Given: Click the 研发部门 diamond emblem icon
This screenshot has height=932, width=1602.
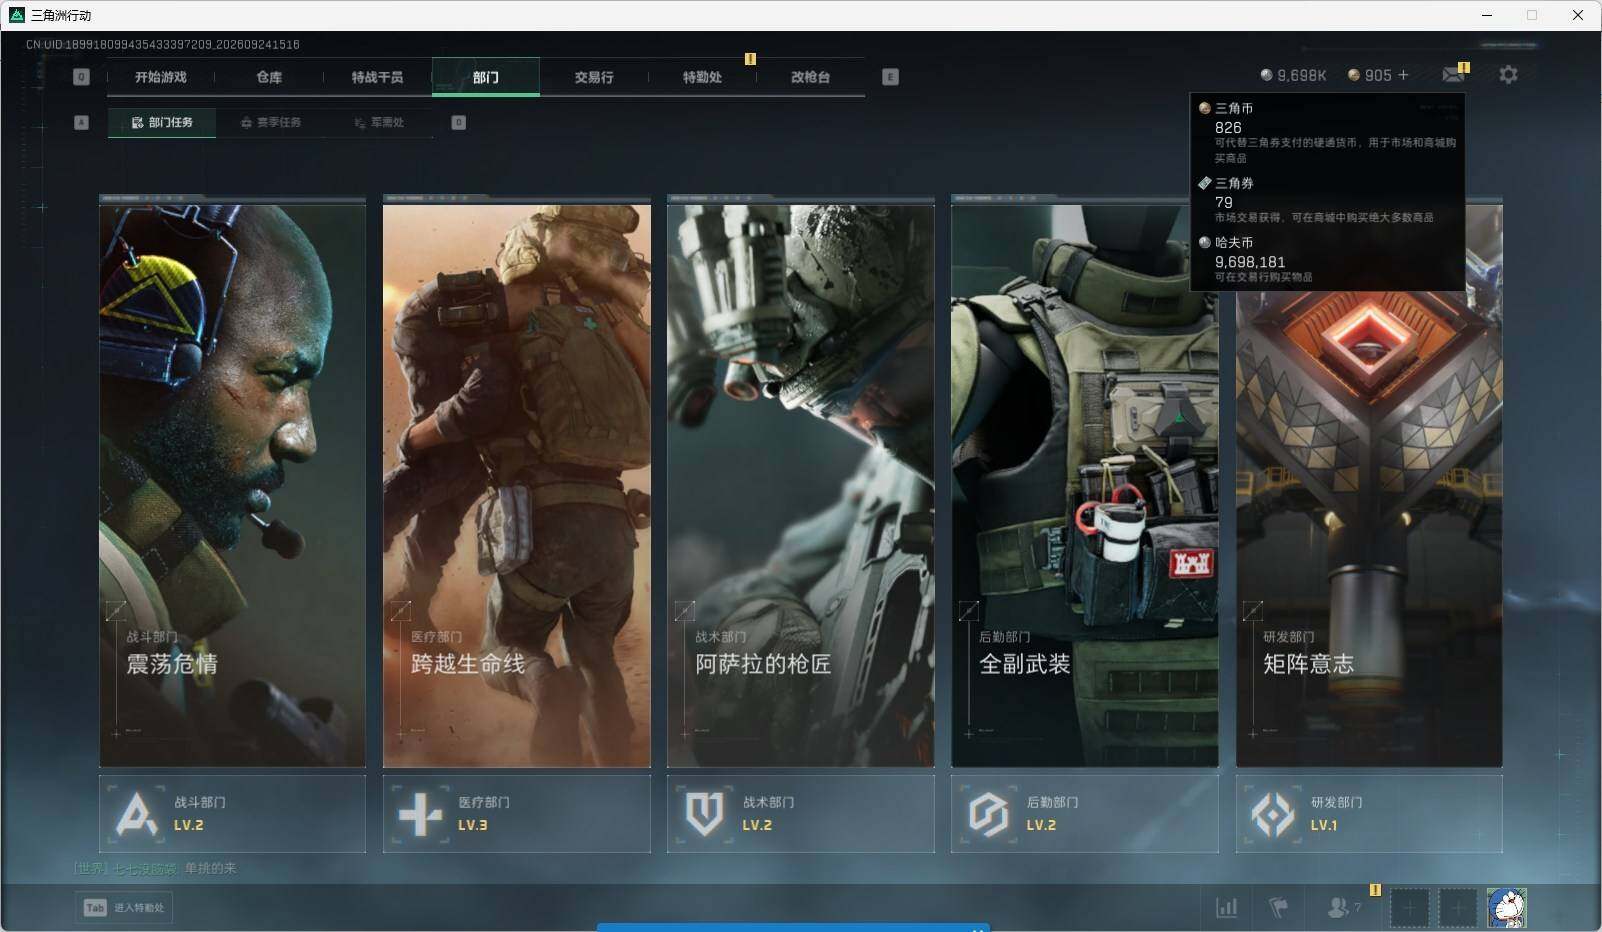Looking at the screenshot, I should pyautogui.click(x=1273, y=814).
